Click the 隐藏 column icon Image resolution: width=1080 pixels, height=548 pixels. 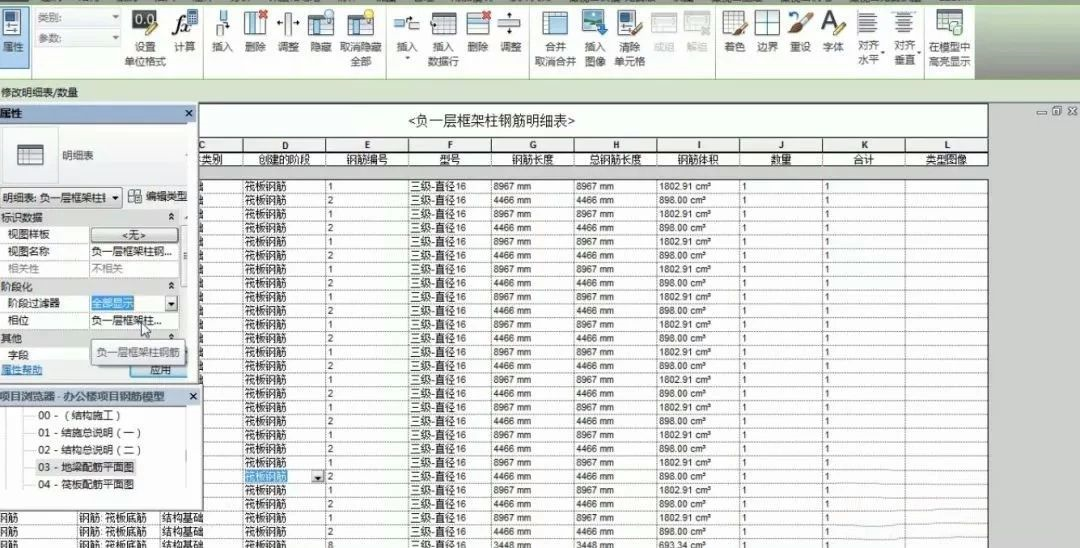320,24
